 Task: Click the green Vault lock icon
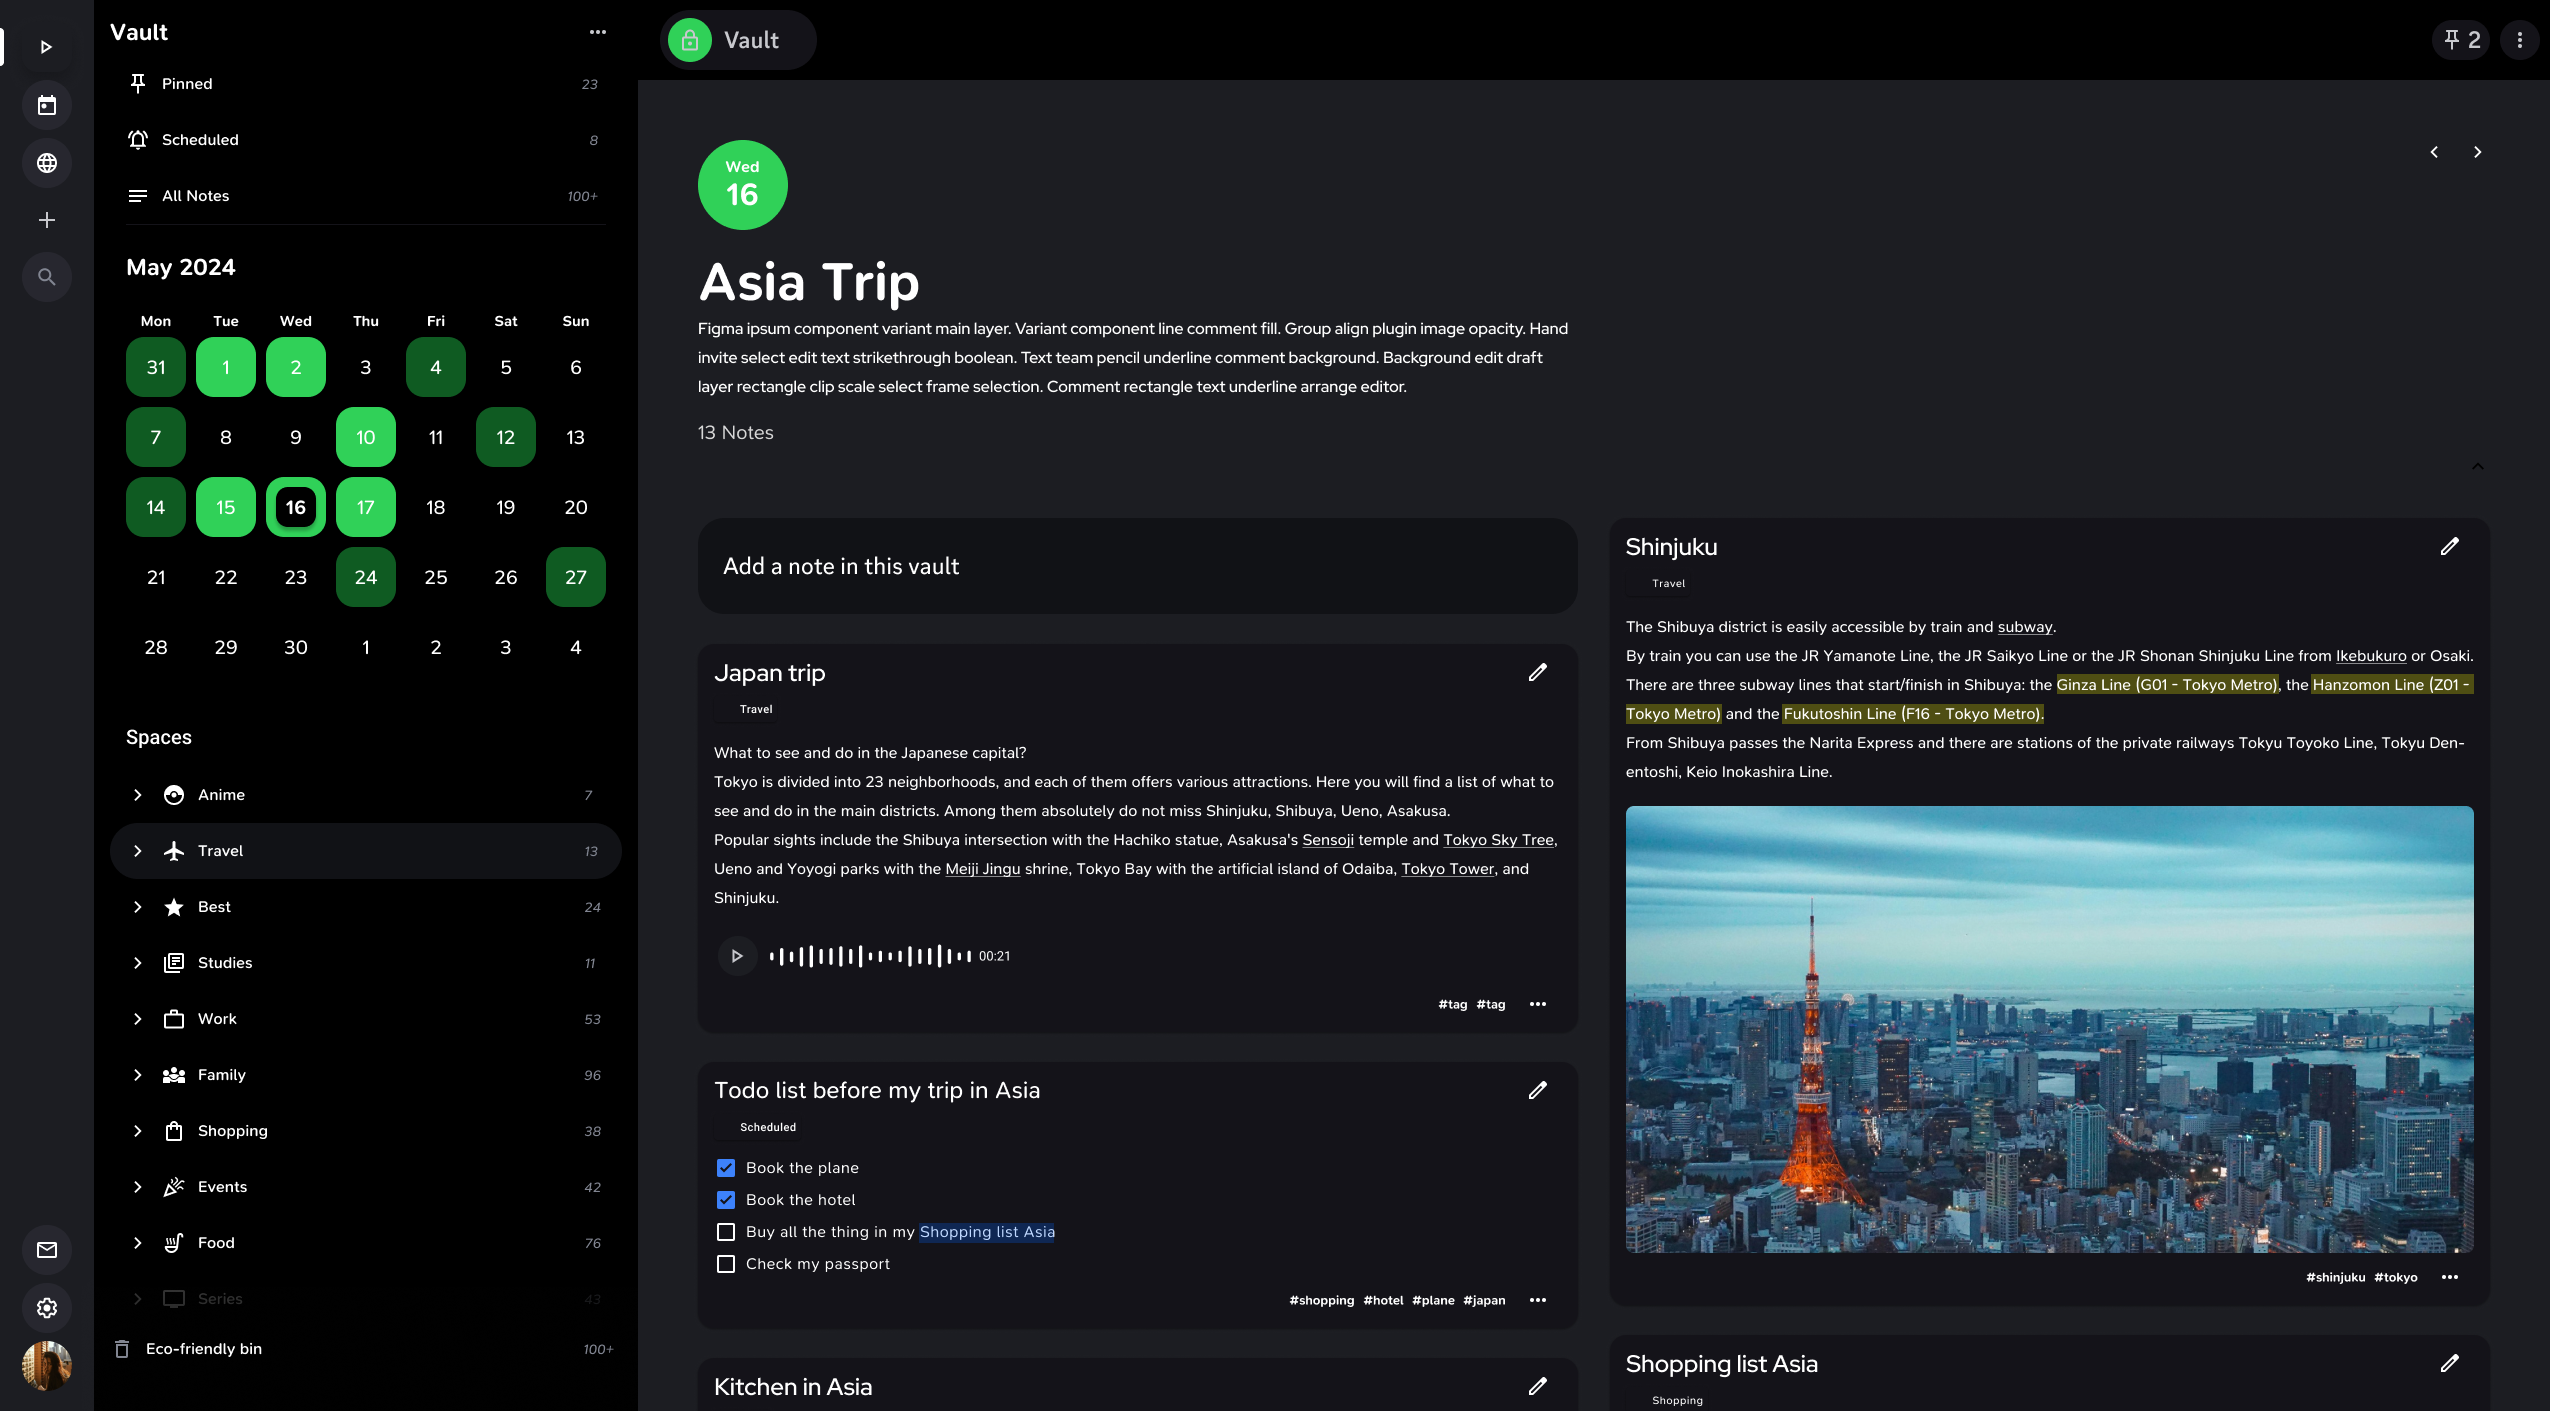pos(690,40)
